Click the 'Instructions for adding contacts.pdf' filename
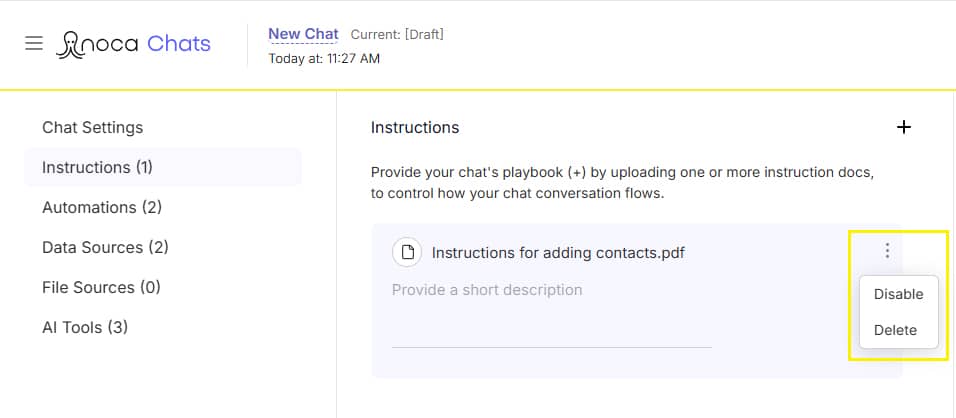The height and width of the screenshot is (418, 956). (x=558, y=252)
